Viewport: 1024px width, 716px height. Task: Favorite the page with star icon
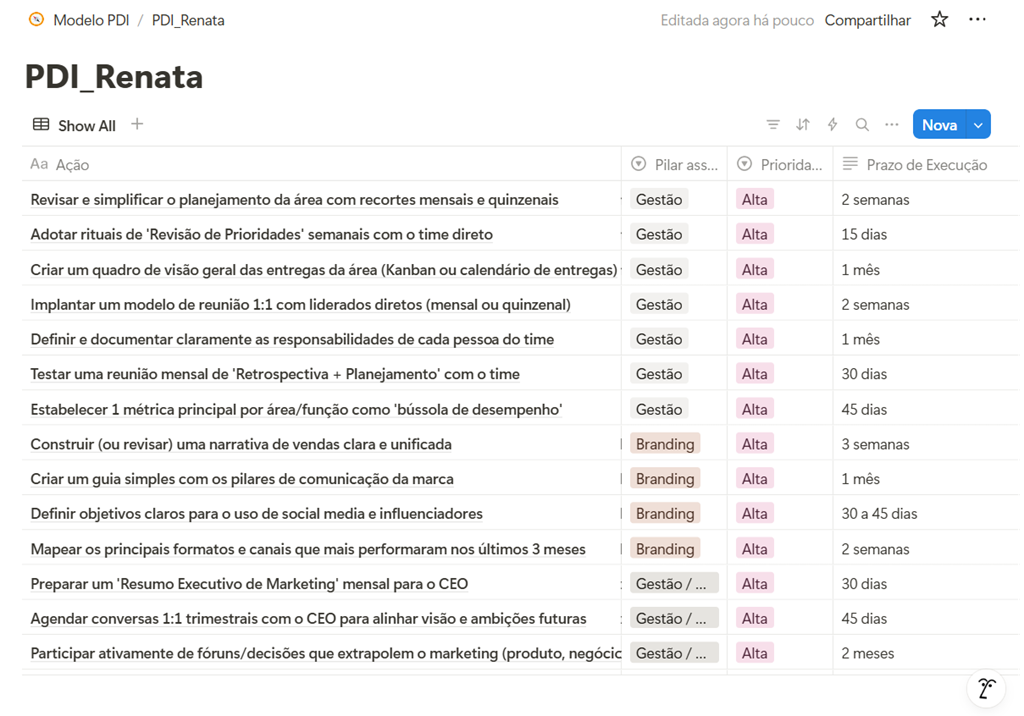click(x=939, y=20)
